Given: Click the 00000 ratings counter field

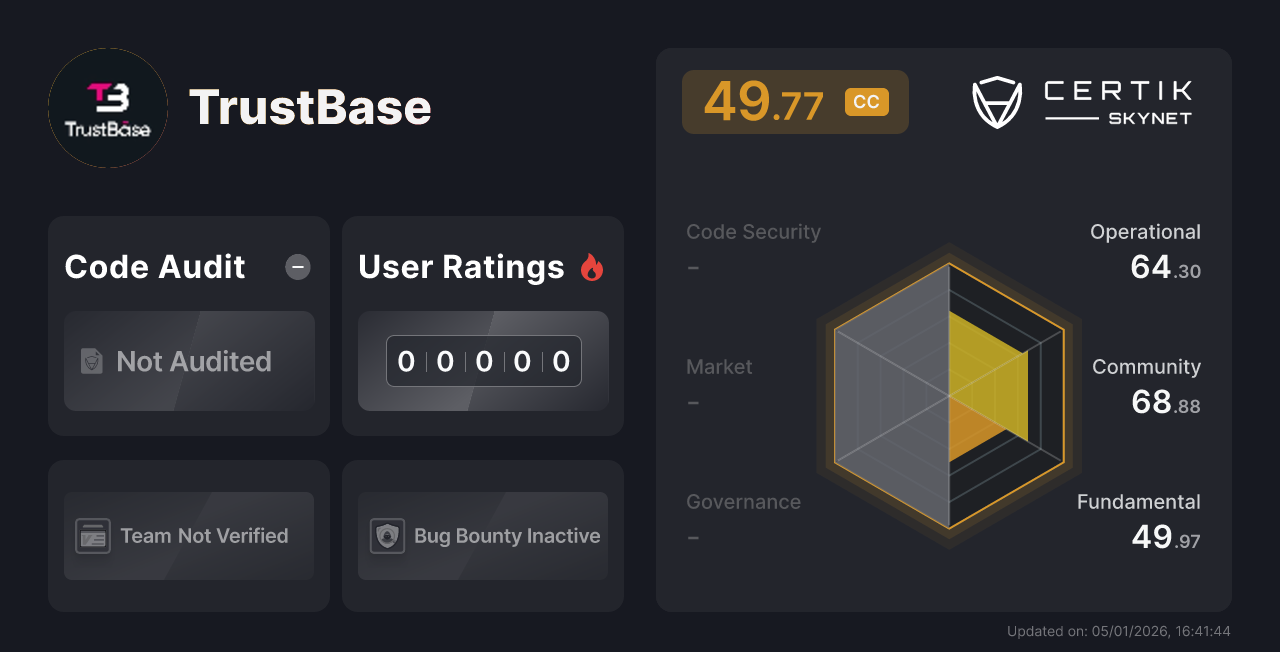Looking at the screenshot, I should click(483, 361).
